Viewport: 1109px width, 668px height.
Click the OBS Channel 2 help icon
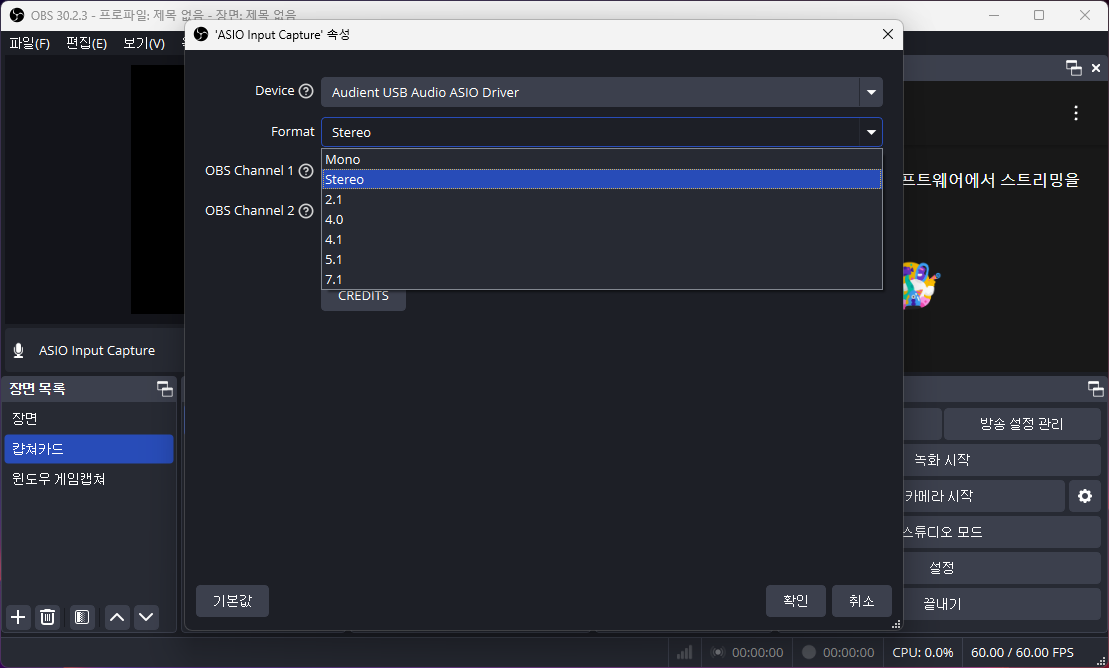point(306,211)
